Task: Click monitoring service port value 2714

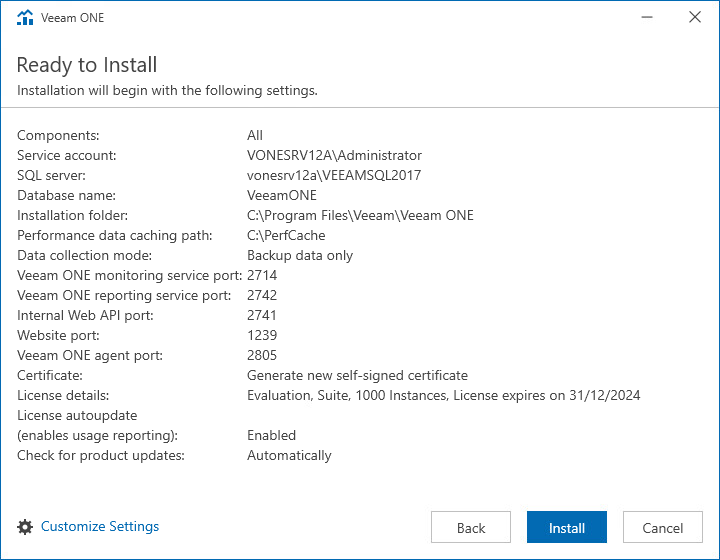Action: (262, 275)
